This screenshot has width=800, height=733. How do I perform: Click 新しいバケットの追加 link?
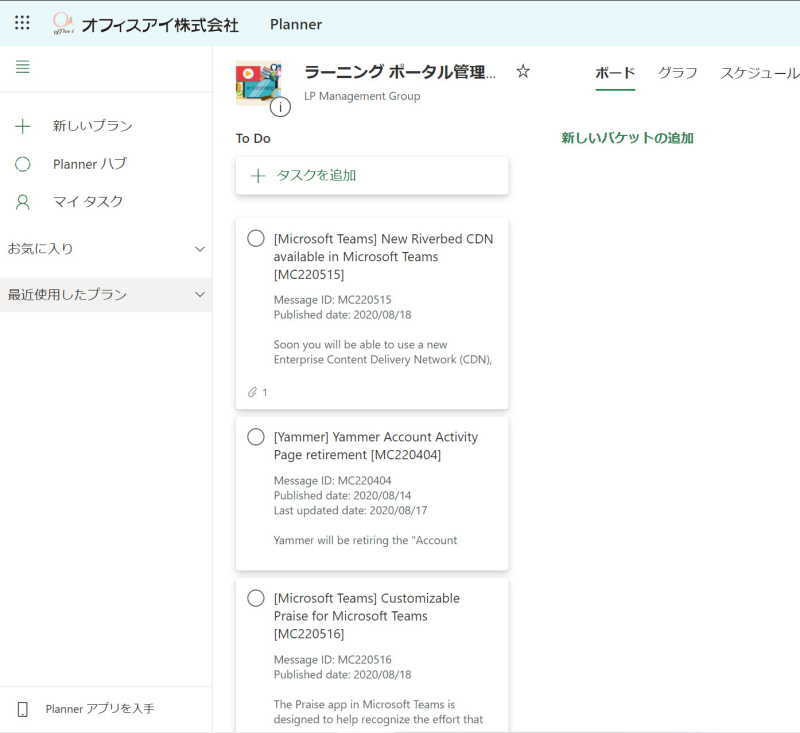[x=627, y=138]
